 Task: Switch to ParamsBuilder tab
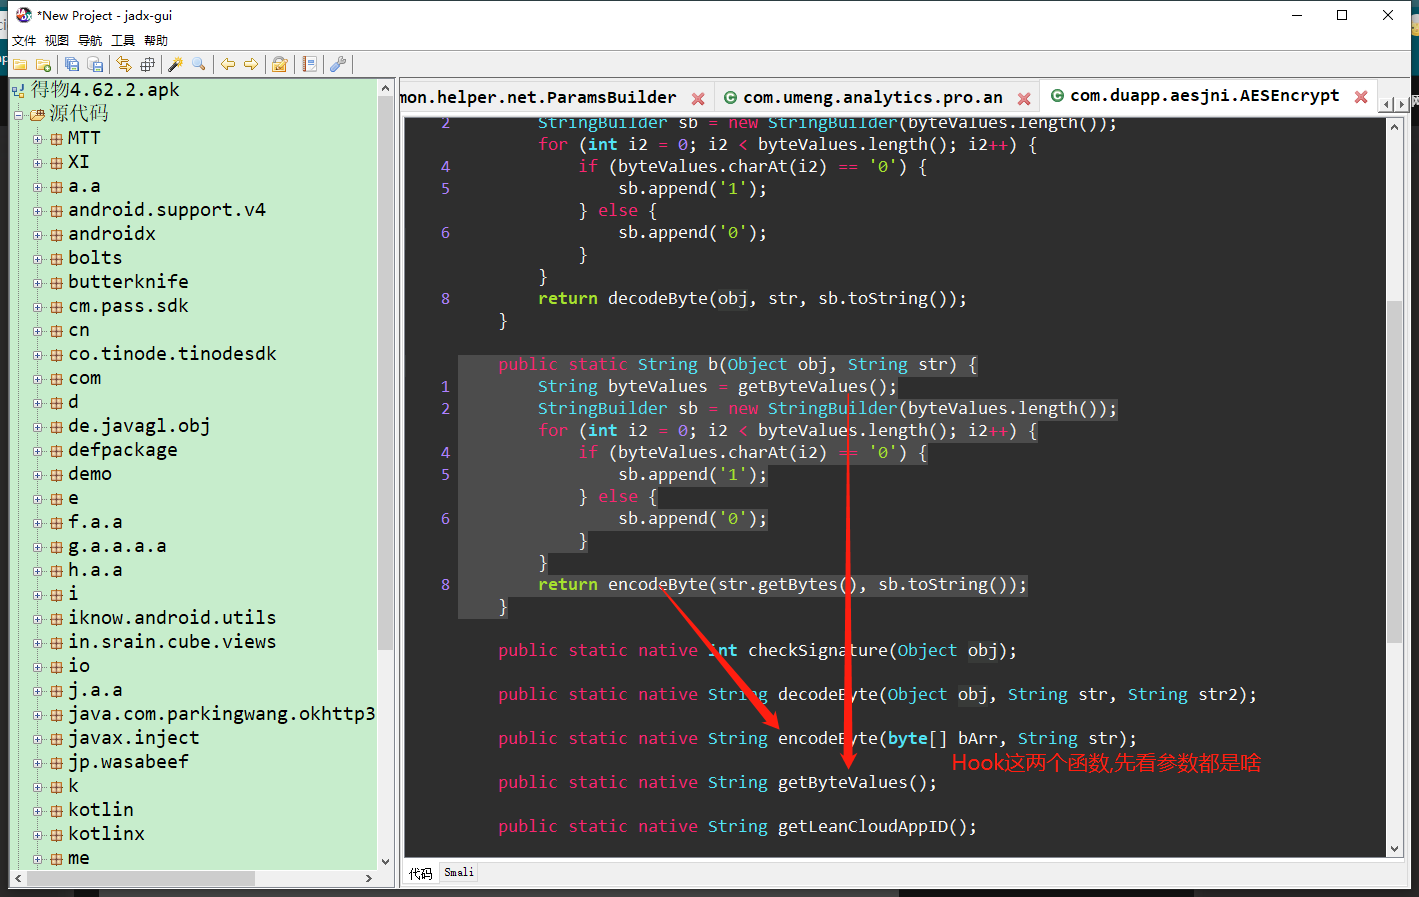click(x=538, y=97)
